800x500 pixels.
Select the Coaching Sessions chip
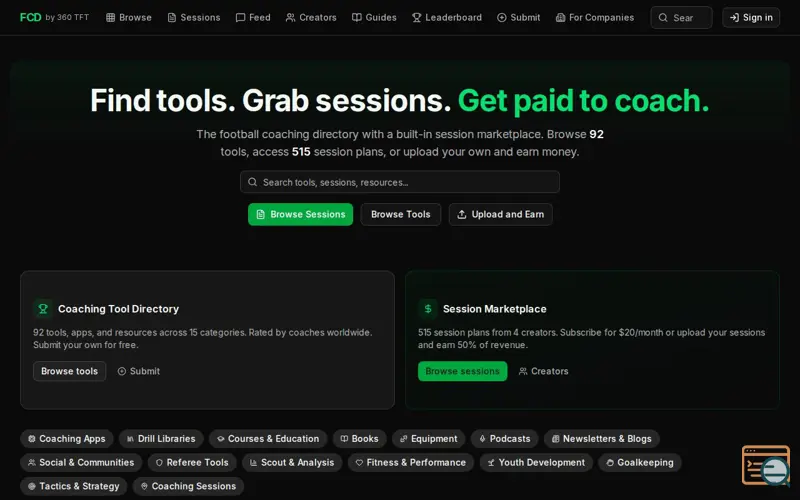coord(188,486)
